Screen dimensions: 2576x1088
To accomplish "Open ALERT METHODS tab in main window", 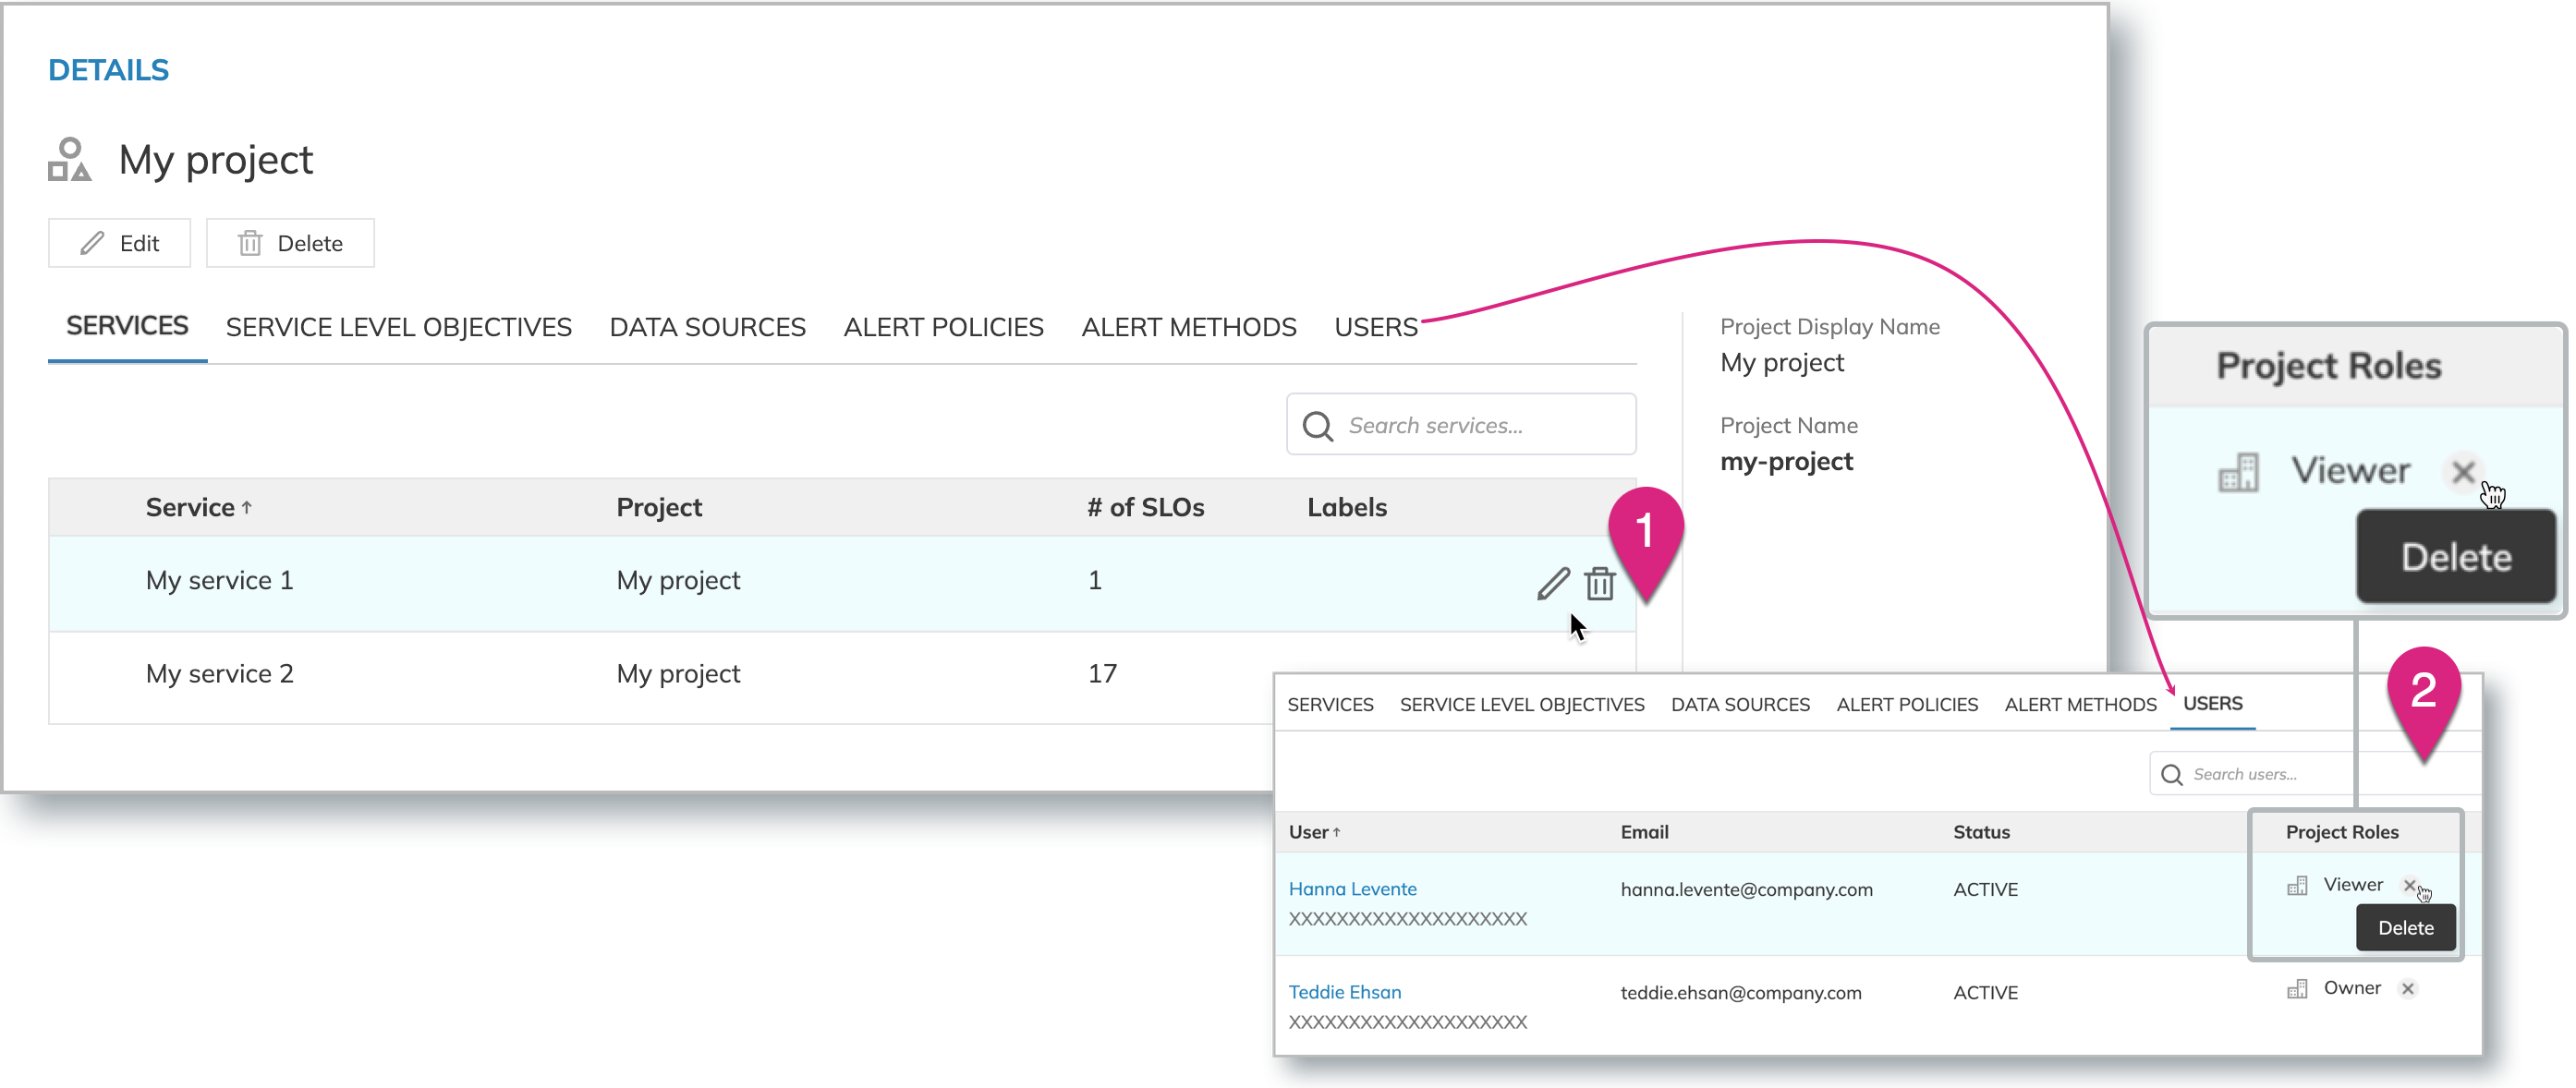I will 1188,327.
